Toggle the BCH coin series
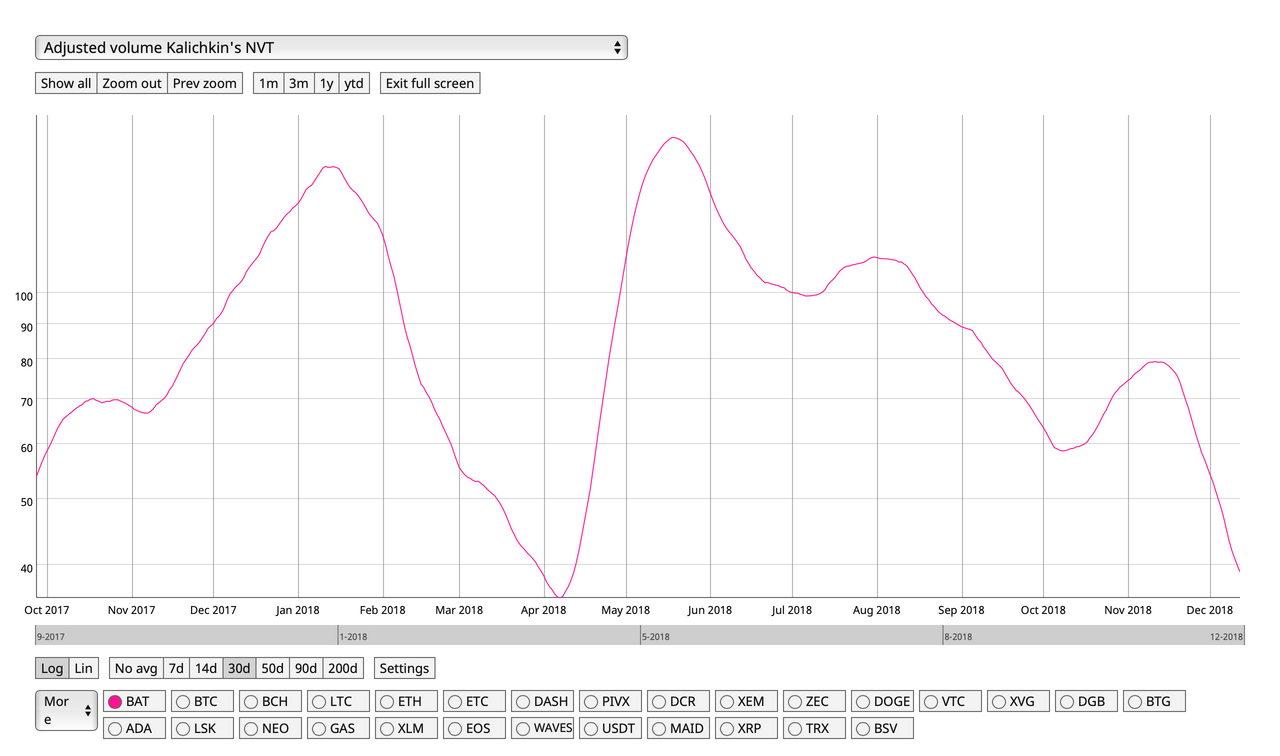This screenshot has width=1280, height=756. [271, 701]
